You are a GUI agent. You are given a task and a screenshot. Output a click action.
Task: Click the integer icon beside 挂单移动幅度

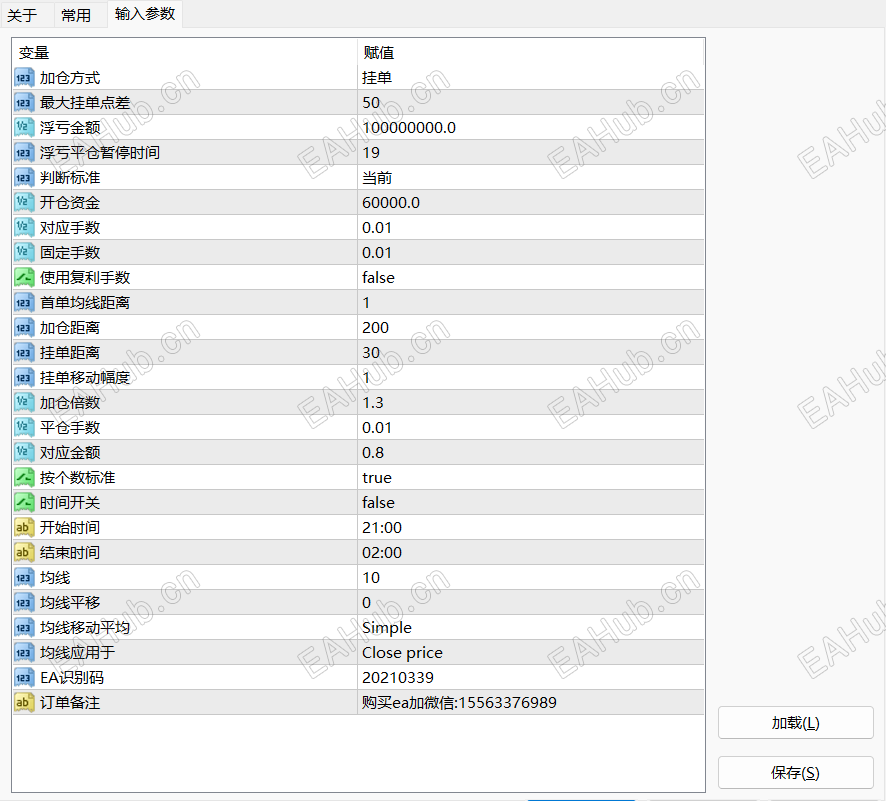click(x=24, y=377)
